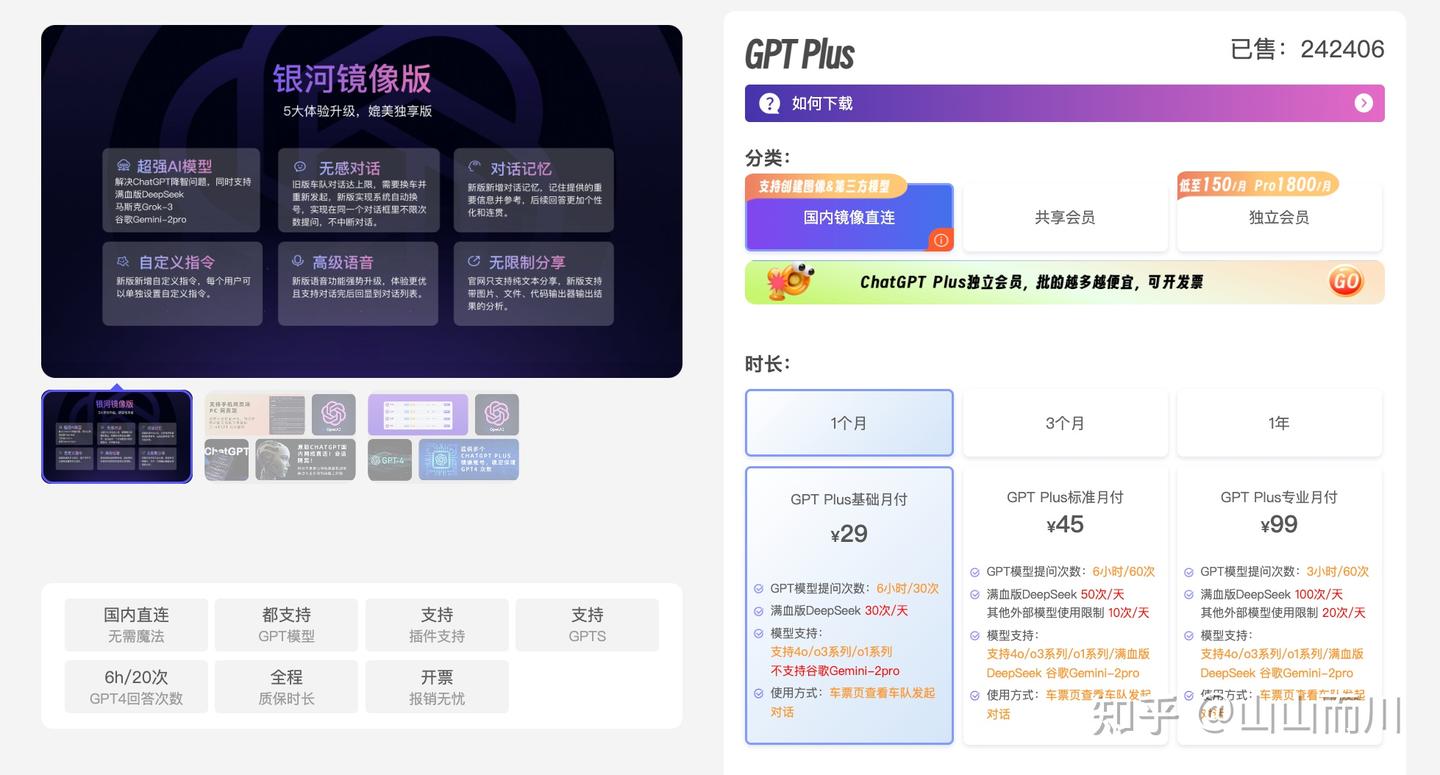The image size is (1440, 775).
Task: Choose the 1个月 duration
Action: click(x=849, y=423)
